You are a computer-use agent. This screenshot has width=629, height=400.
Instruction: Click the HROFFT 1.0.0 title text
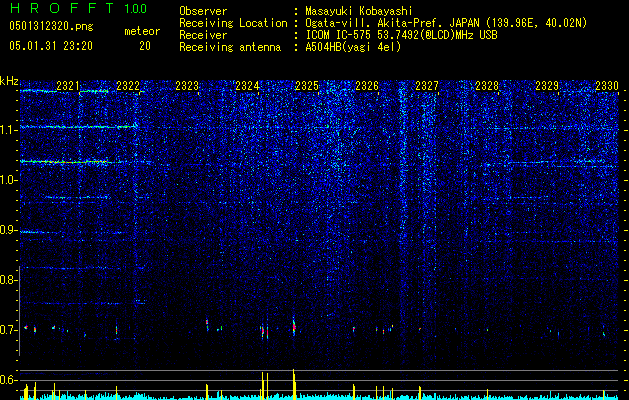click(x=79, y=8)
